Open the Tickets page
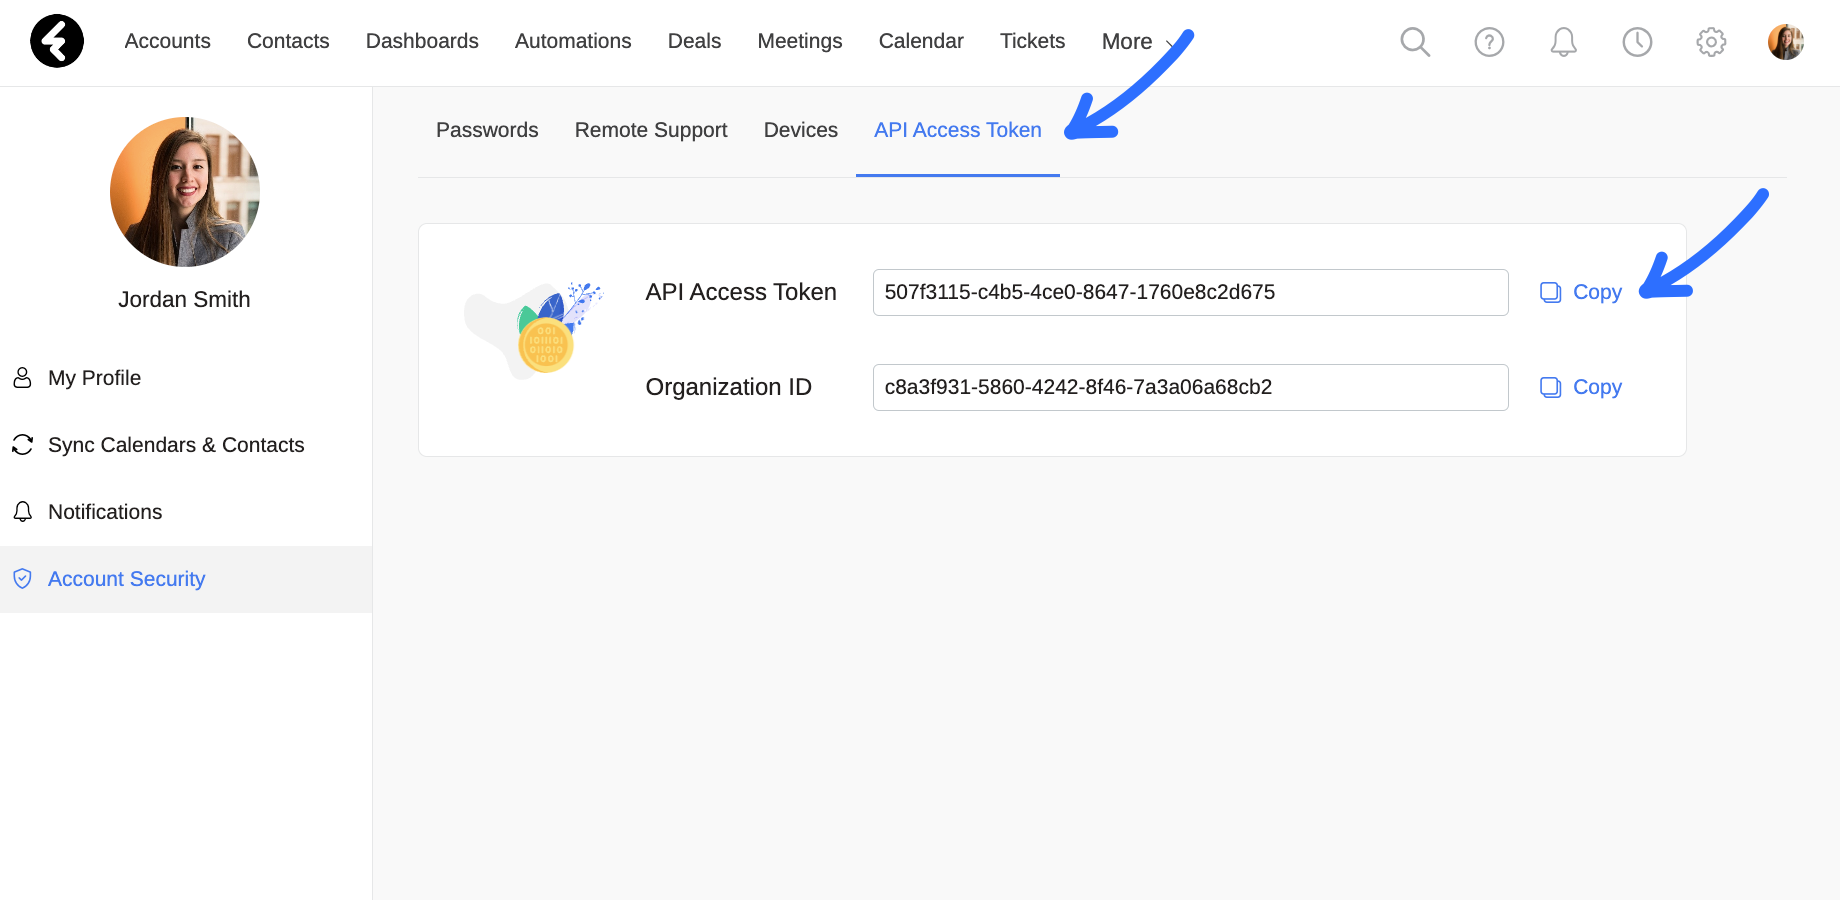The width and height of the screenshot is (1840, 900). pyautogui.click(x=1032, y=41)
